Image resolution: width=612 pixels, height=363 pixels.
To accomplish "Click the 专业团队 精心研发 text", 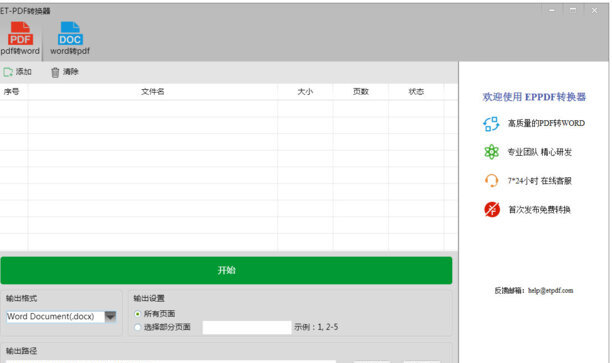I will [x=540, y=152].
